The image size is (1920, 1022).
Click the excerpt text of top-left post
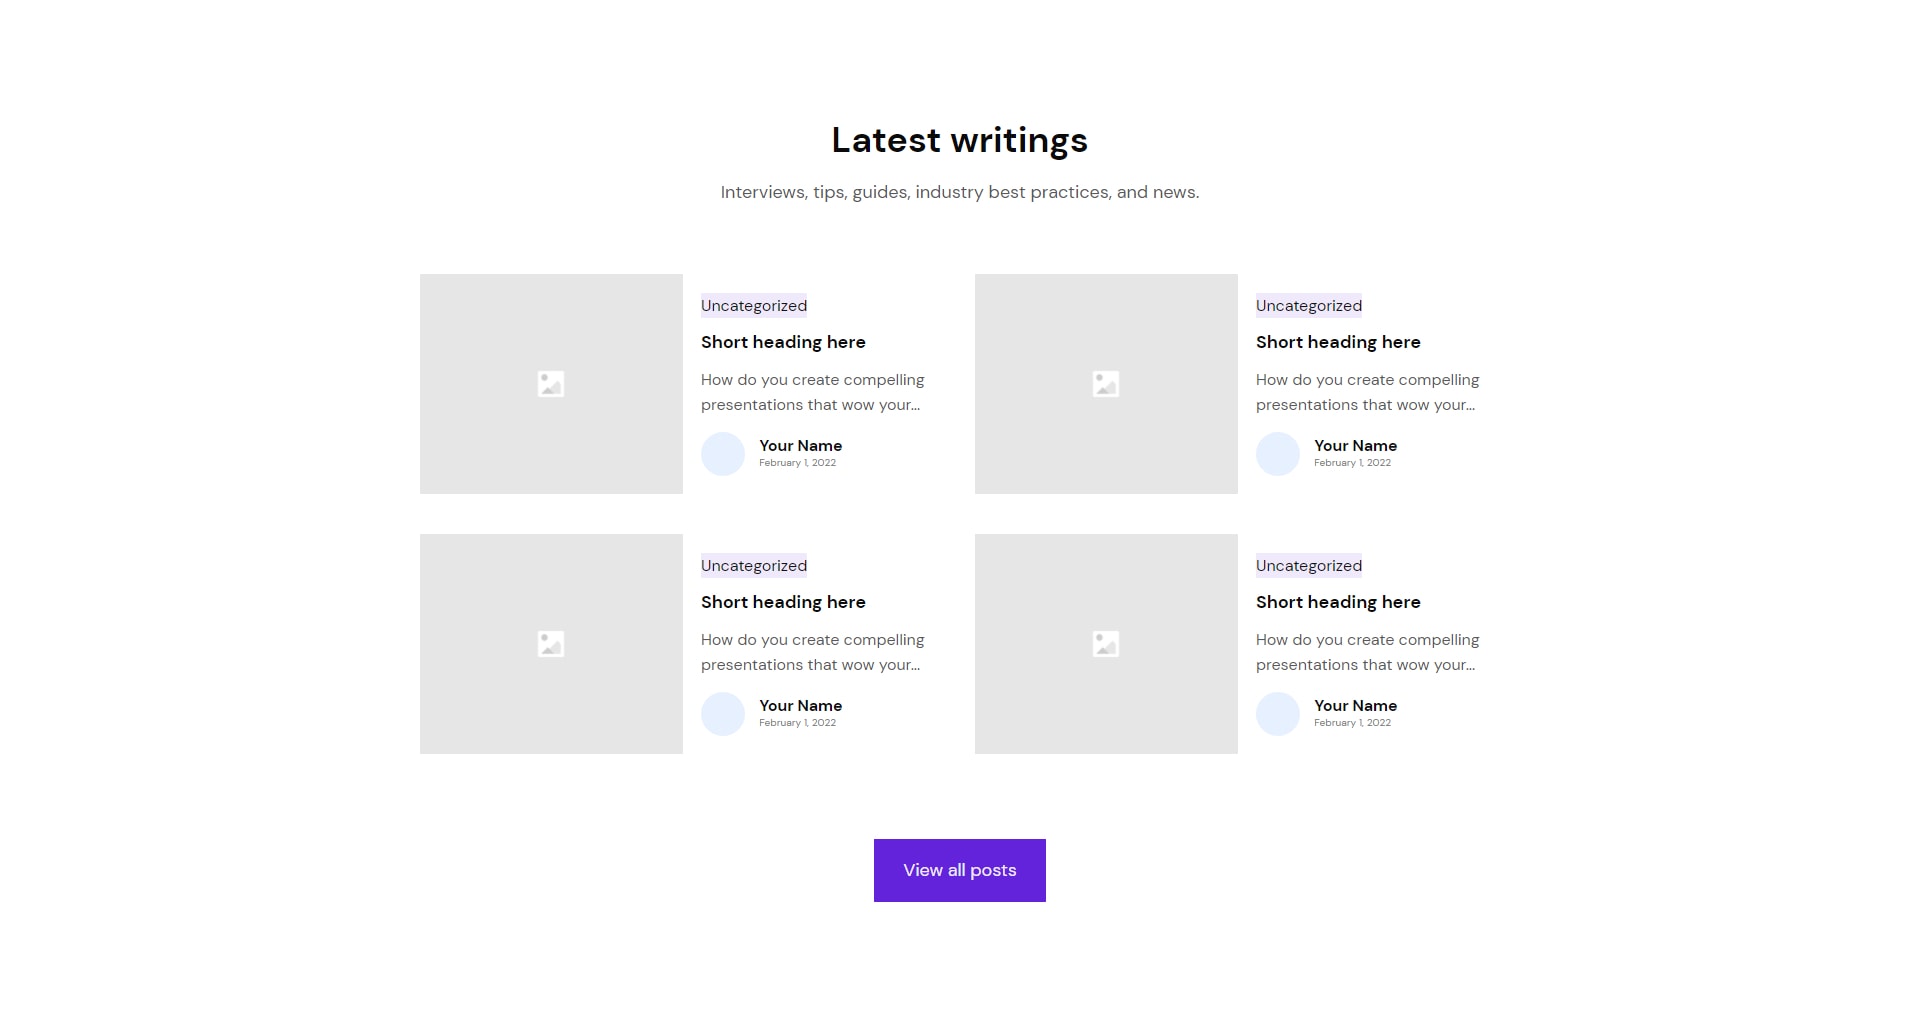point(812,392)
